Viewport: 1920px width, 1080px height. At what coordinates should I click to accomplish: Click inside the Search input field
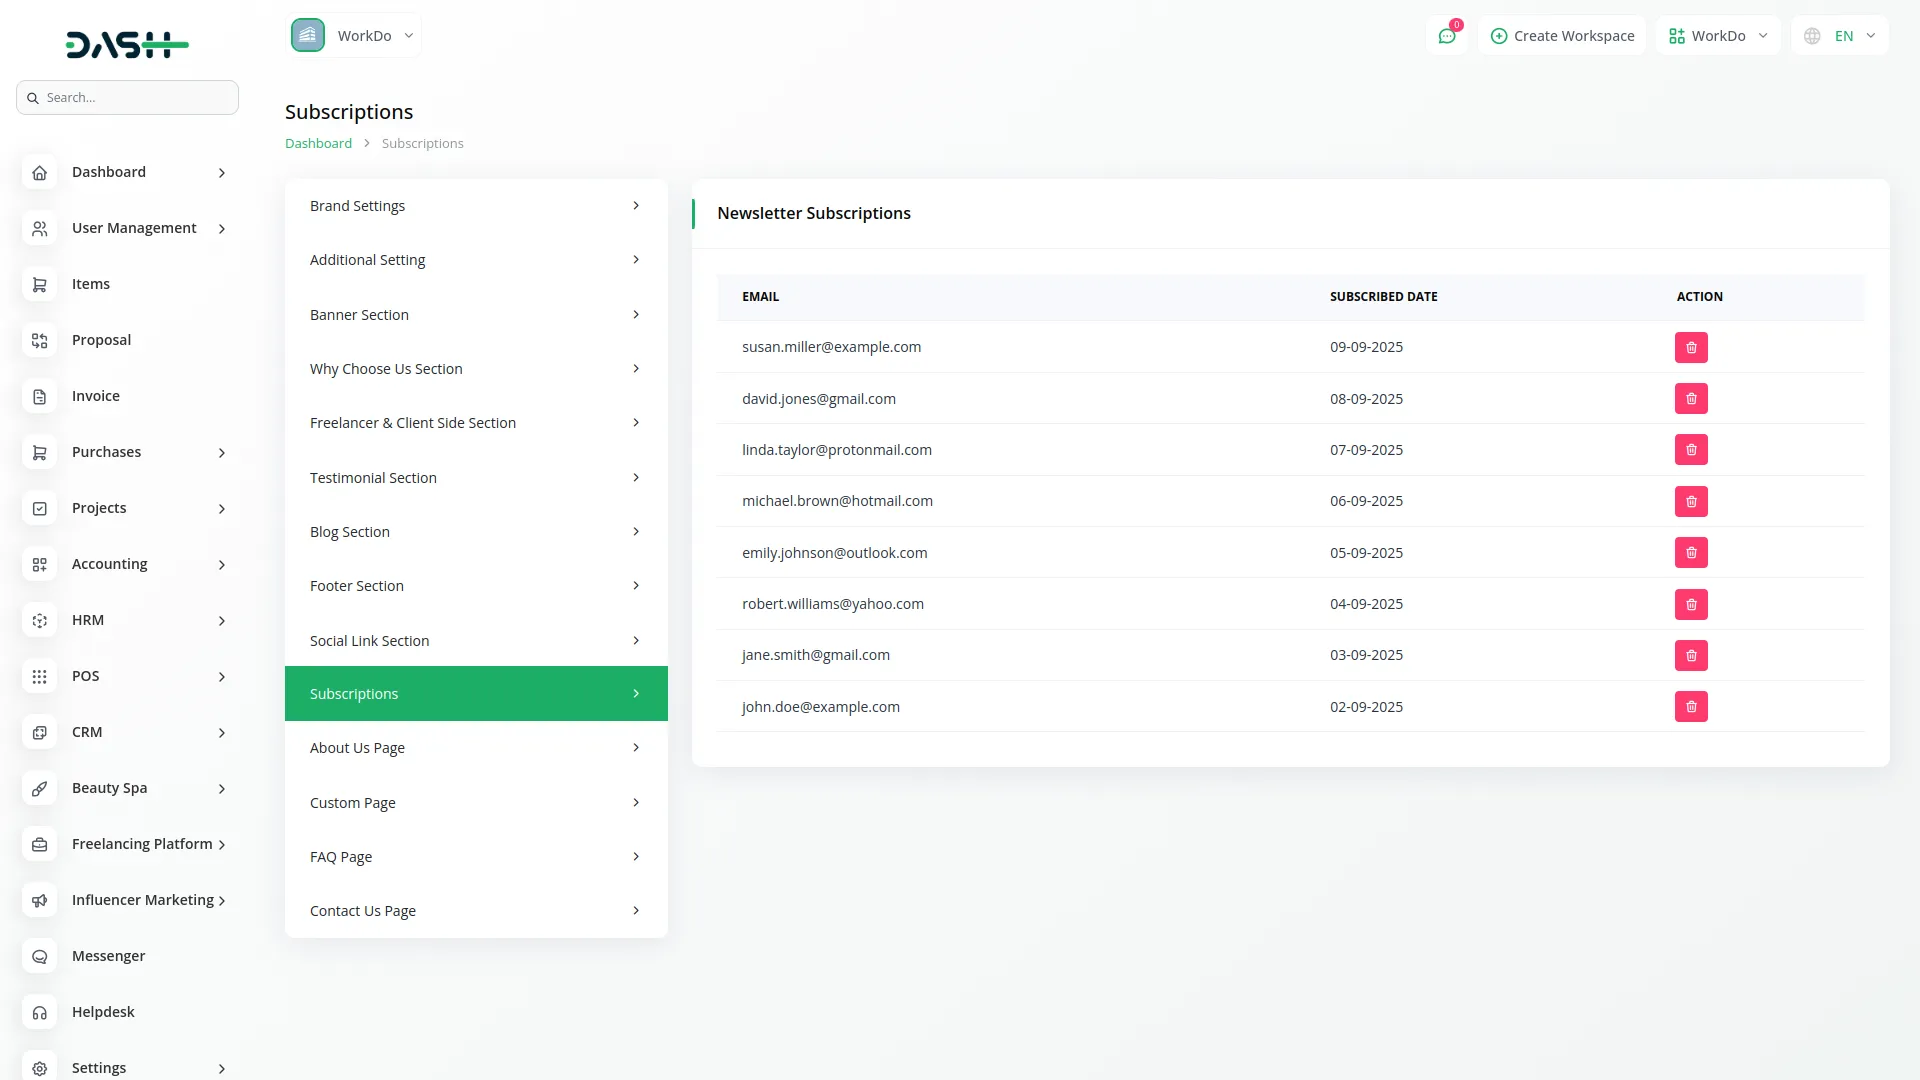point(127,97)
